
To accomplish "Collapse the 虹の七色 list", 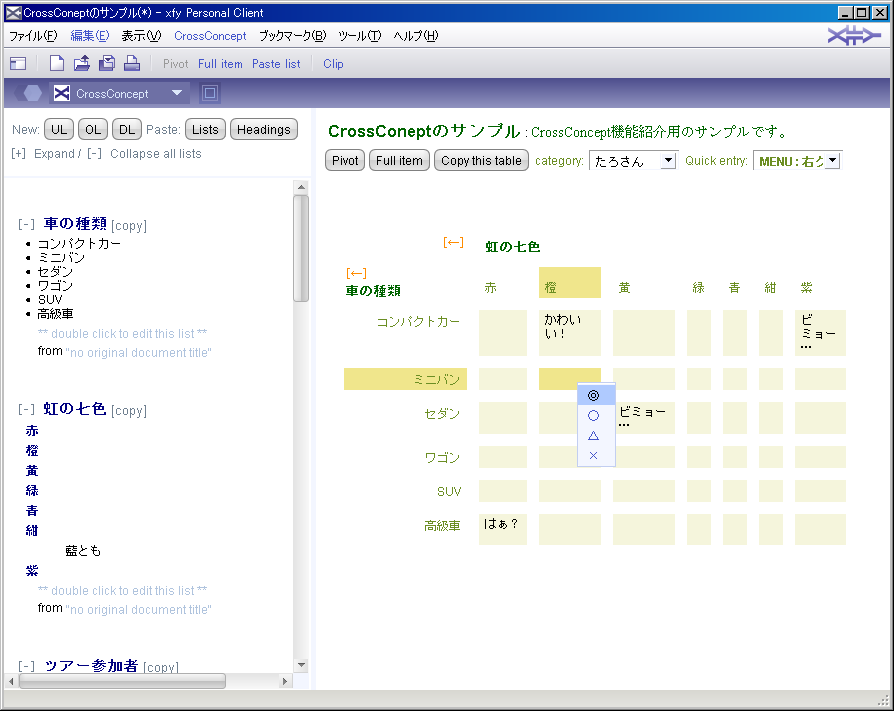I will click(26, 409).
